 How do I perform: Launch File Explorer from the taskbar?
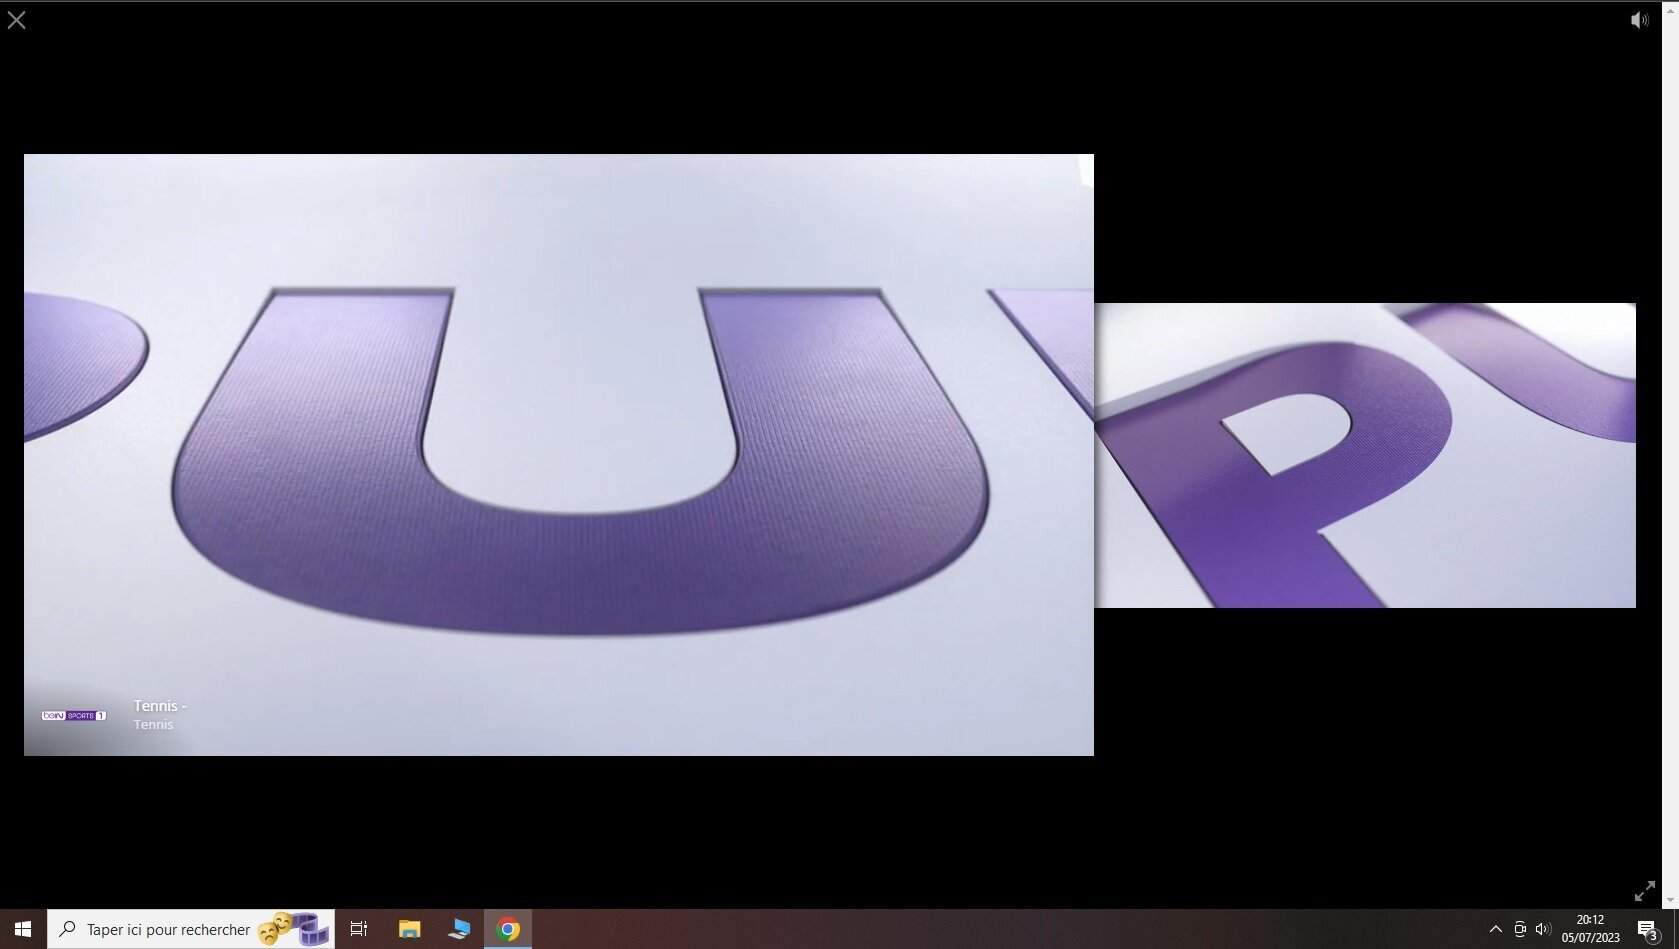(x=409, y=929)
